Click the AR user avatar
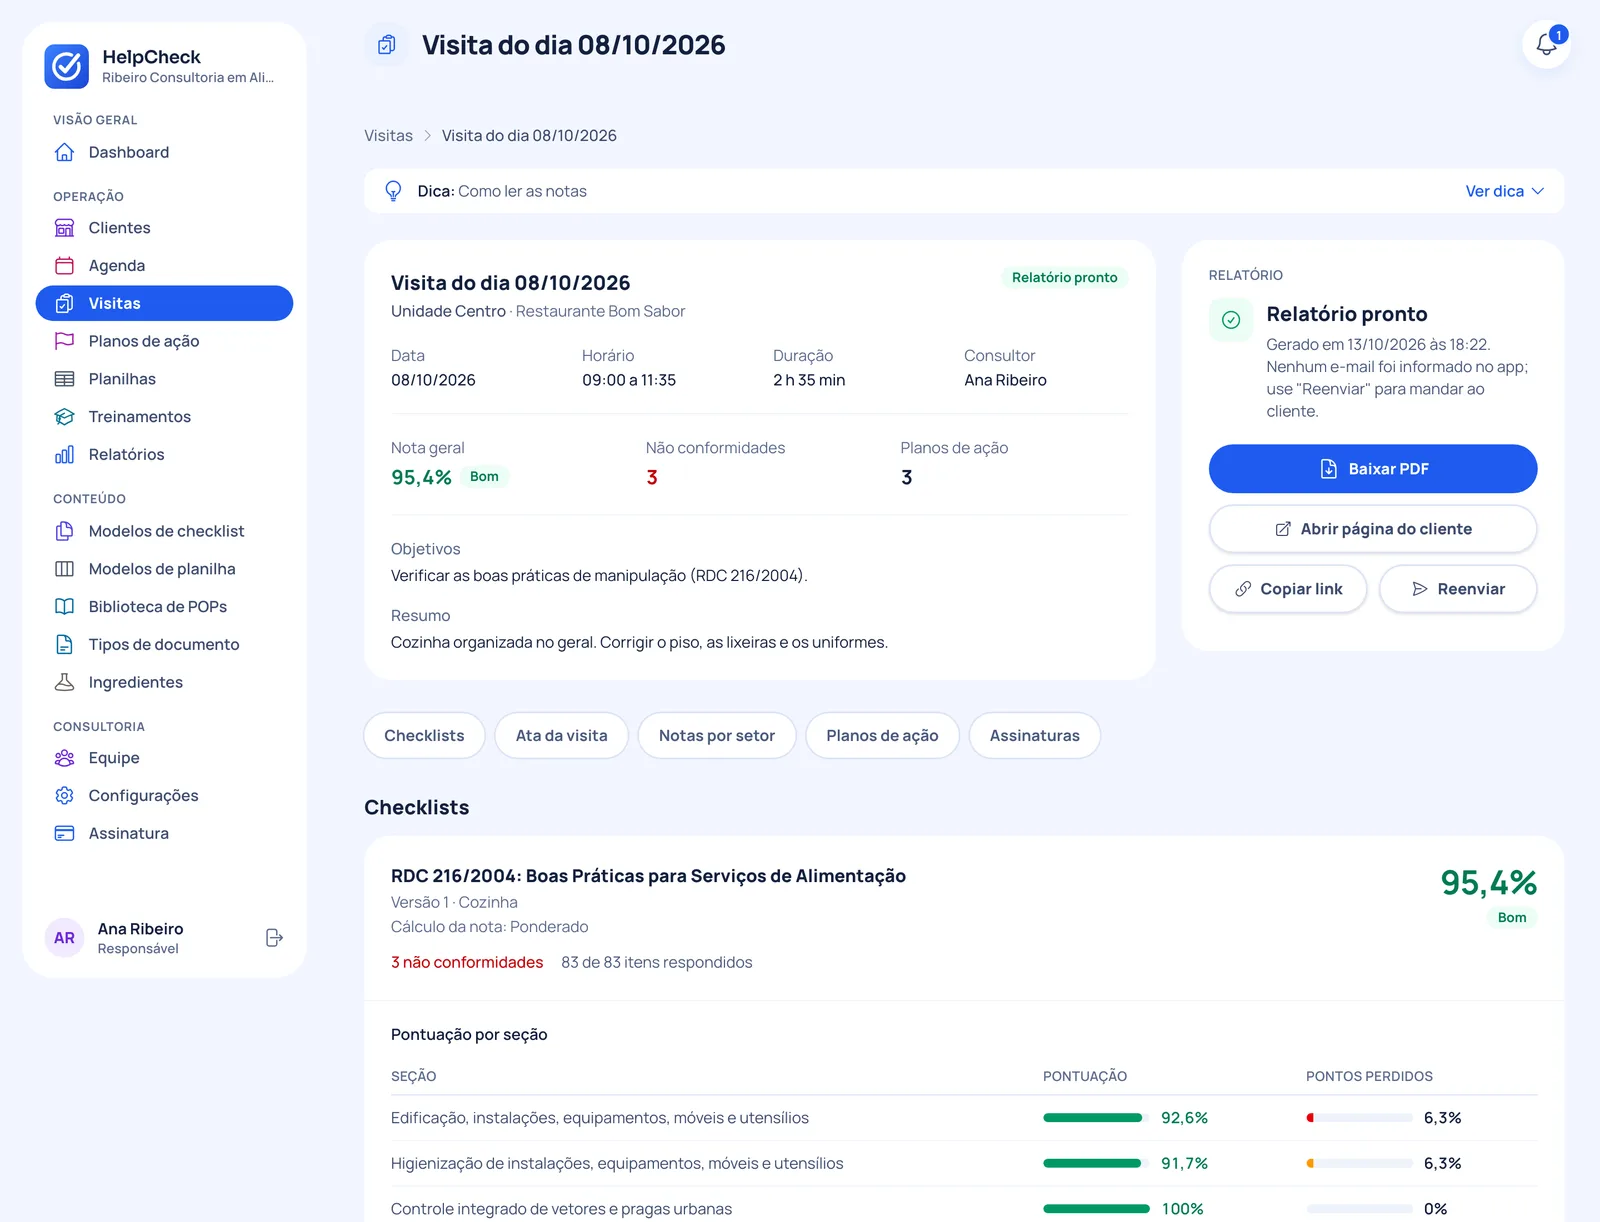The height and width of the screenshot is (1222, 1600). tap(64, 938)
